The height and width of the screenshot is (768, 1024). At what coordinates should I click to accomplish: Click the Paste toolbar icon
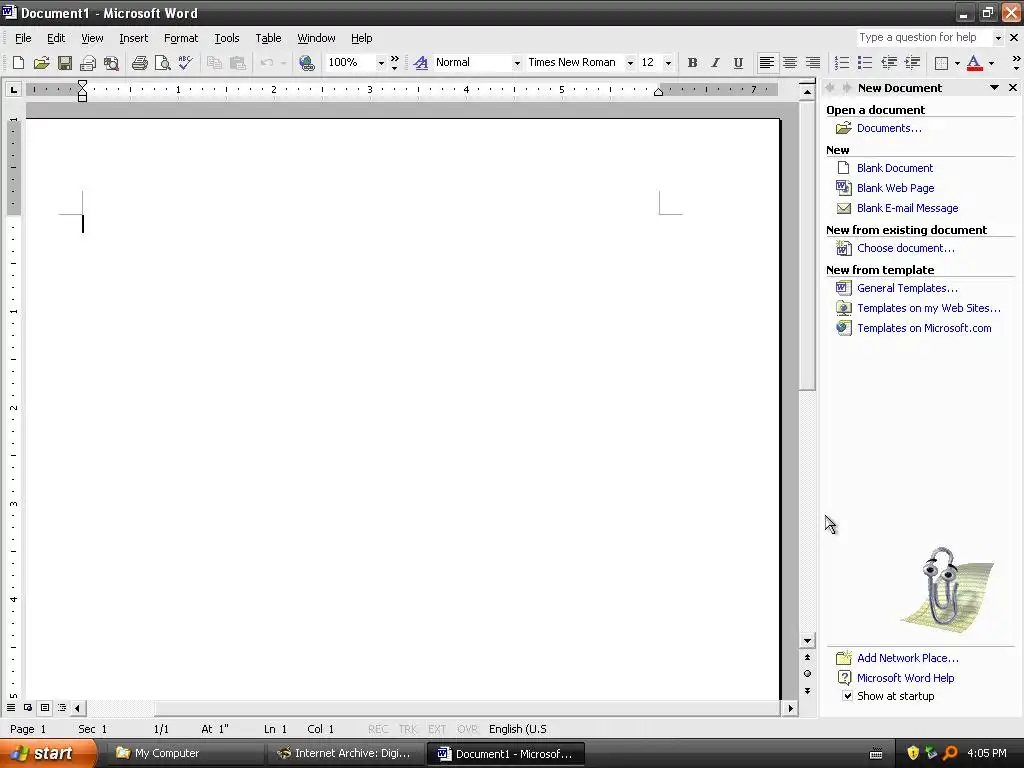coord(238,63)
